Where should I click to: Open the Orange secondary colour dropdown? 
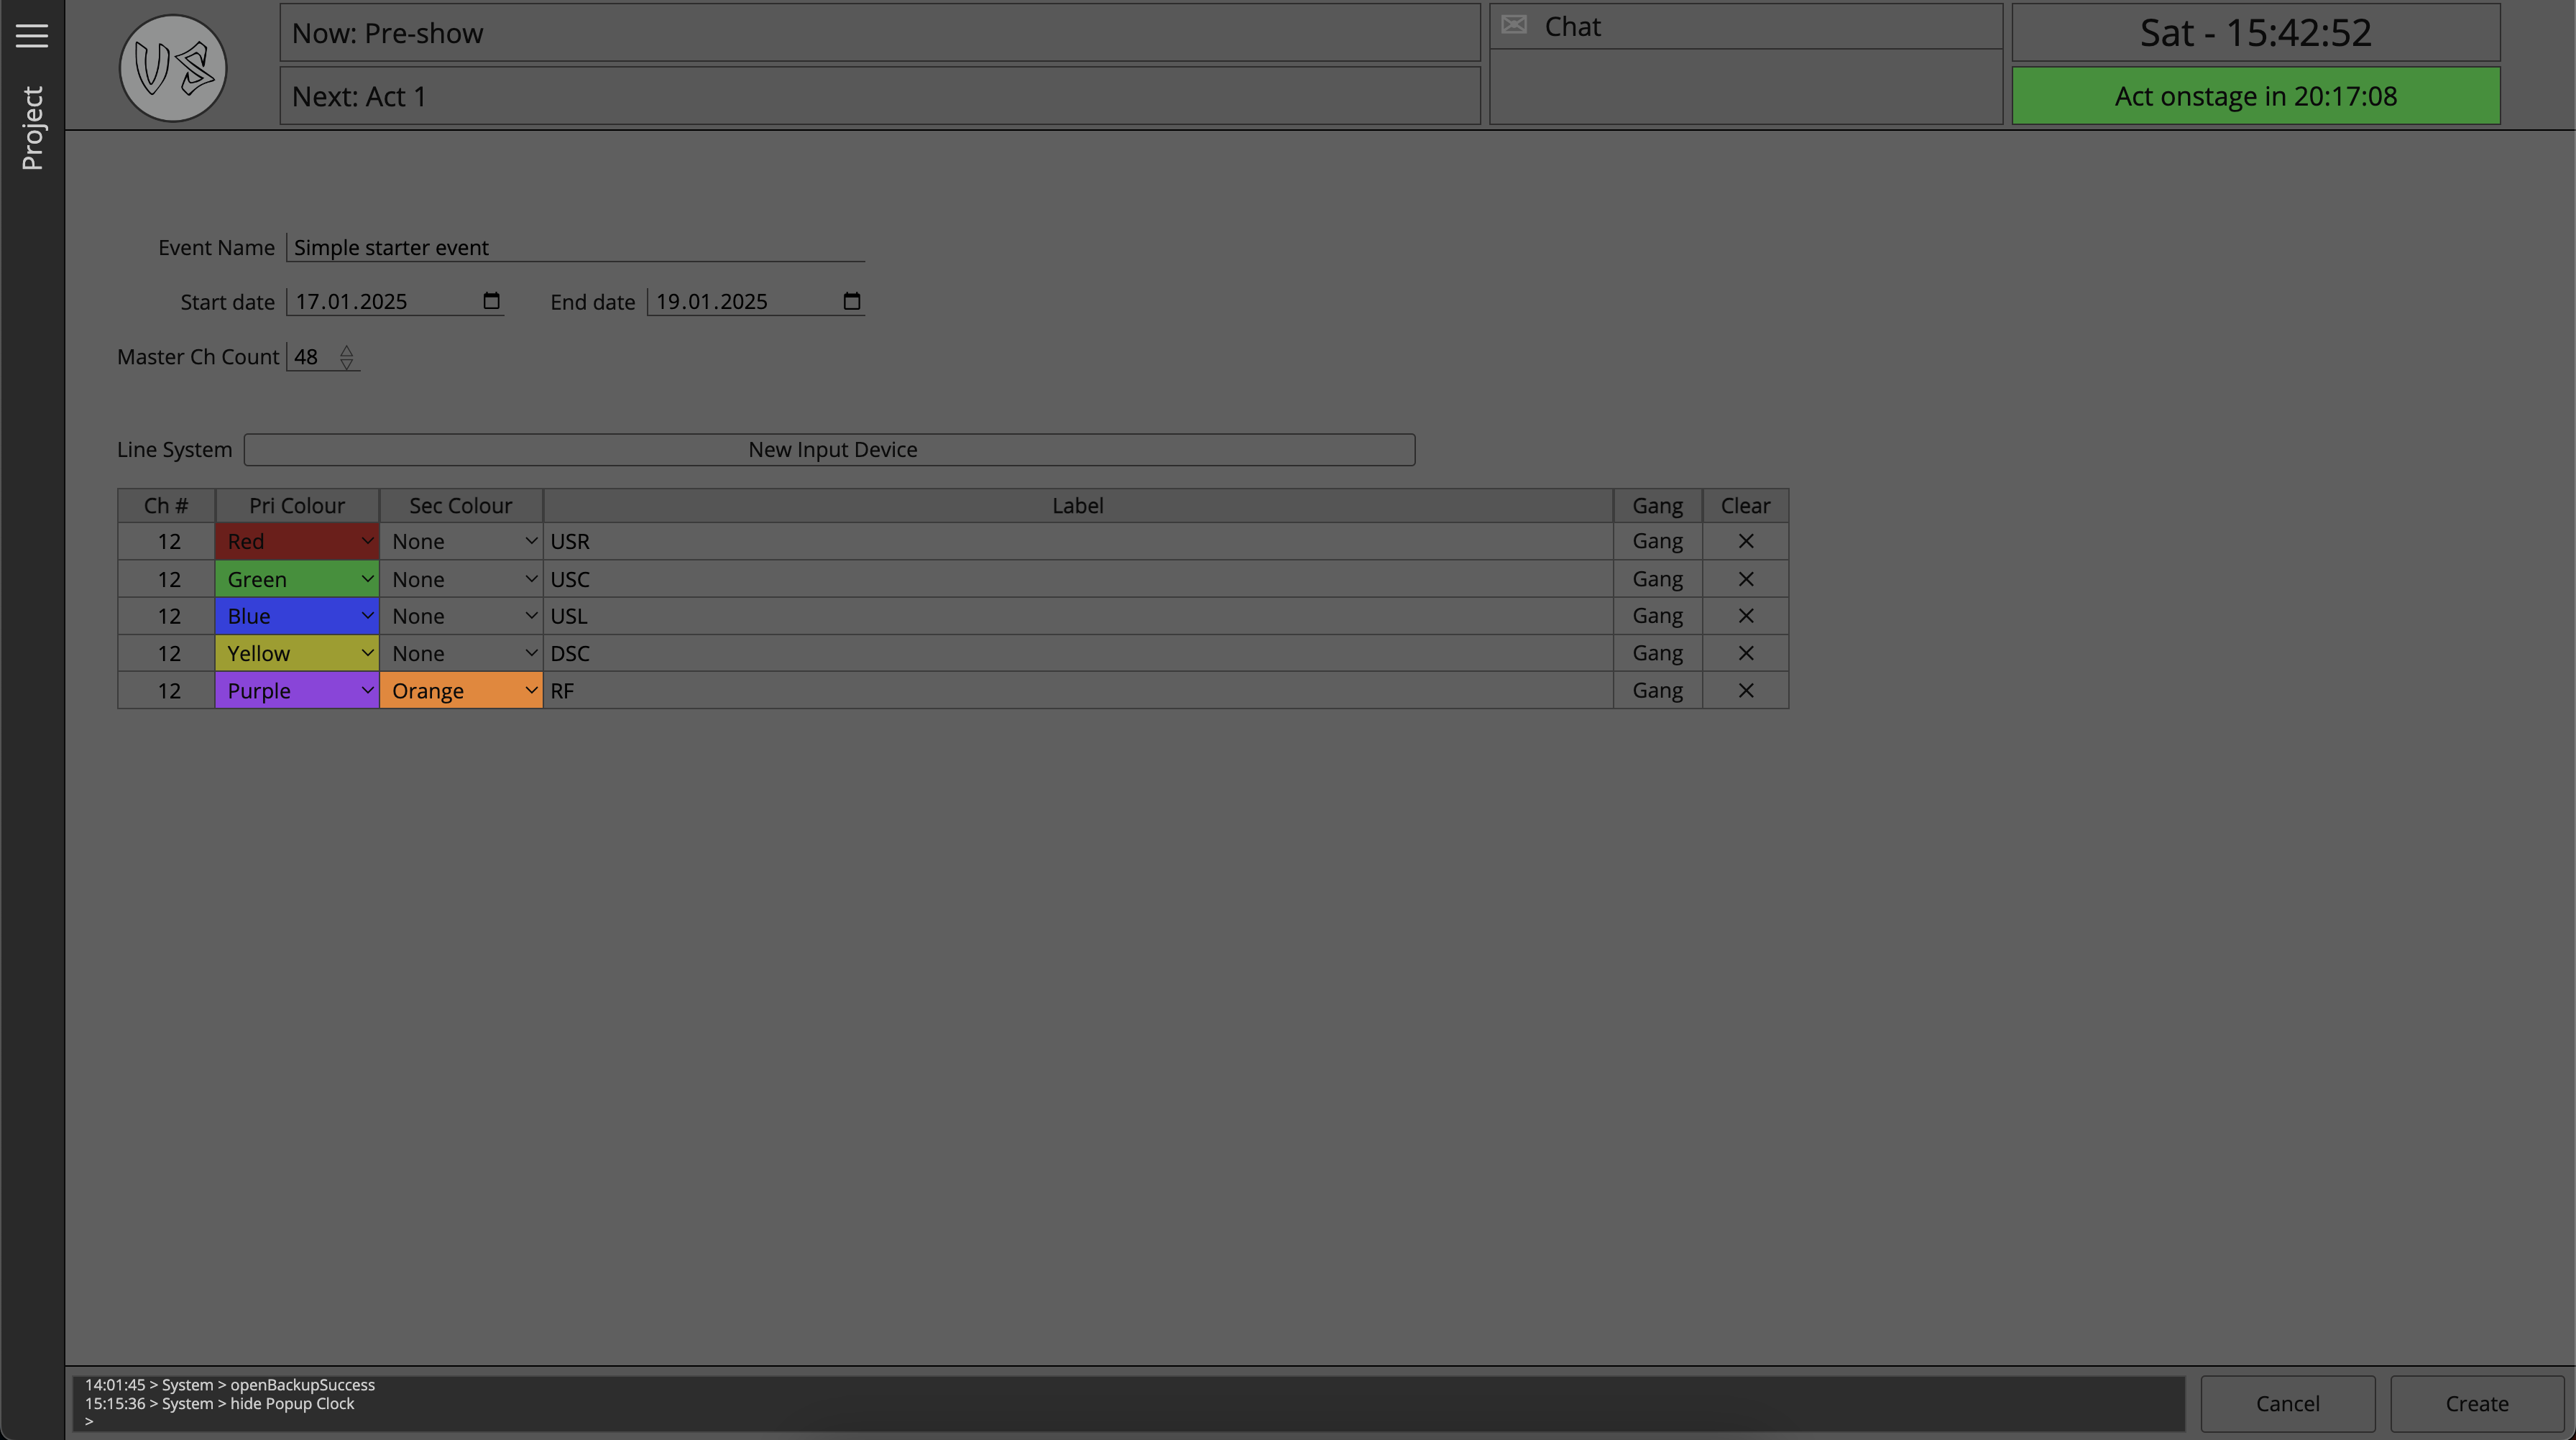click(462, 691)
